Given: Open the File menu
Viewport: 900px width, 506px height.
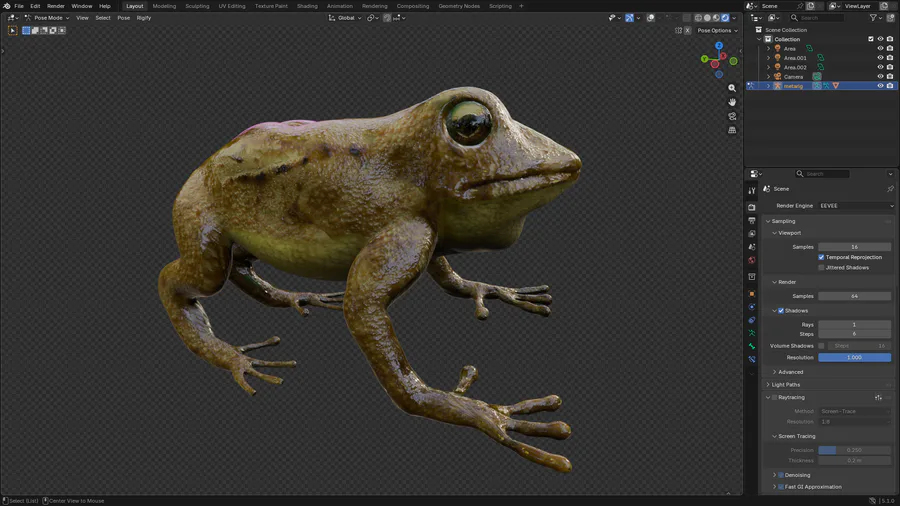Looking at the screenshot, I should (19, 6).
